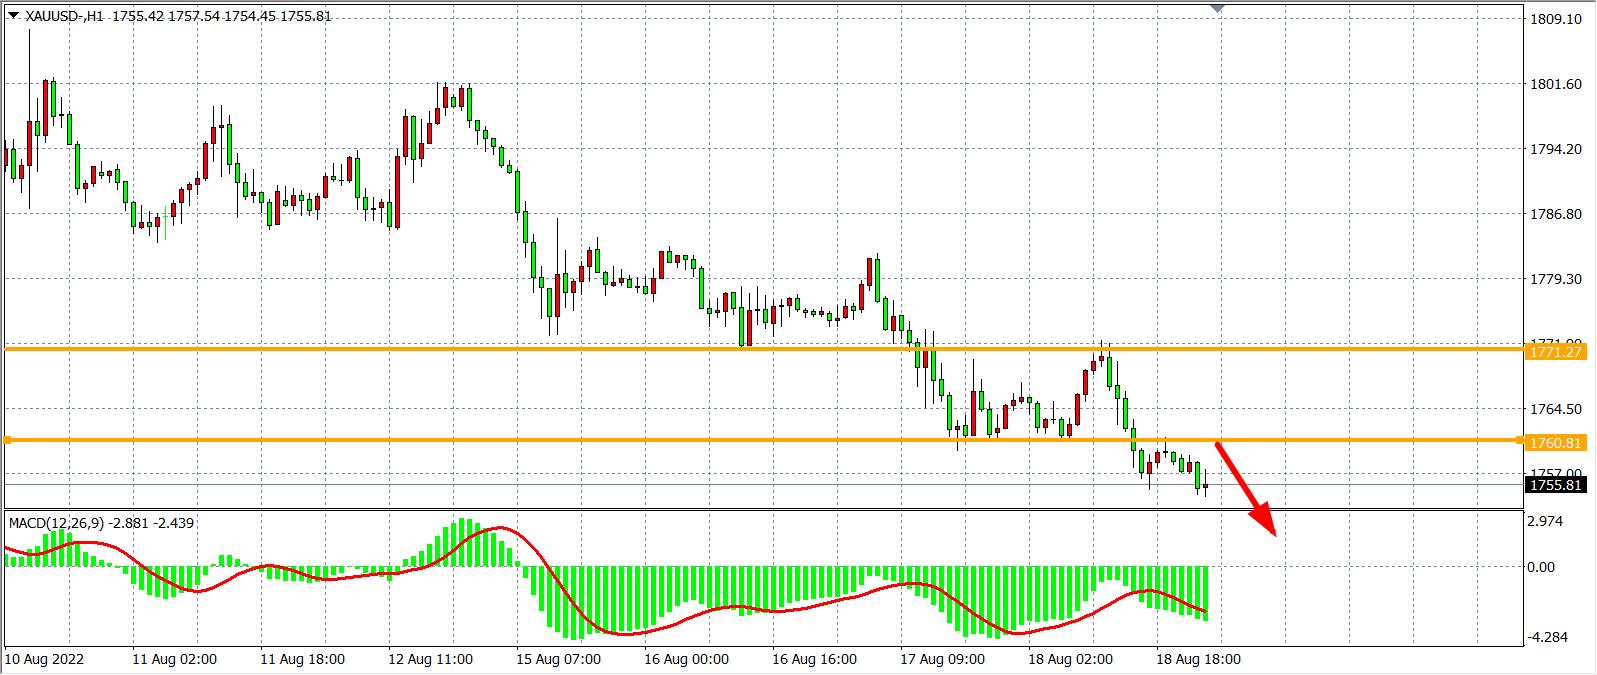Click the black 1755.81 current price tag
Screen dimensions: 1597x675
[x=1556, y=485]
